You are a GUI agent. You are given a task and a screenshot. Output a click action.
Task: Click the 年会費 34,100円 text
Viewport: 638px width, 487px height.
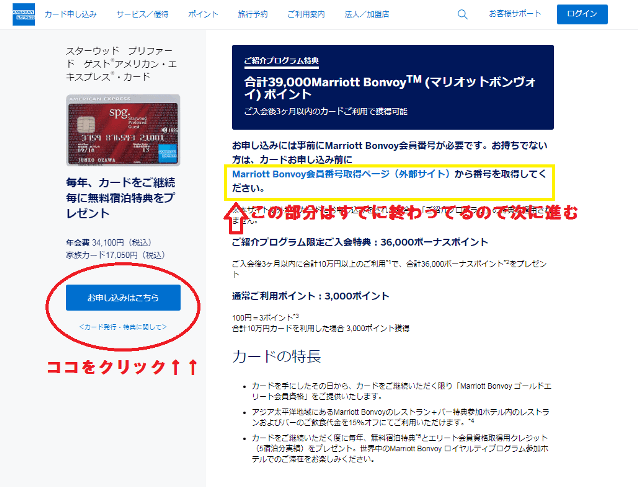coord(109,242)
